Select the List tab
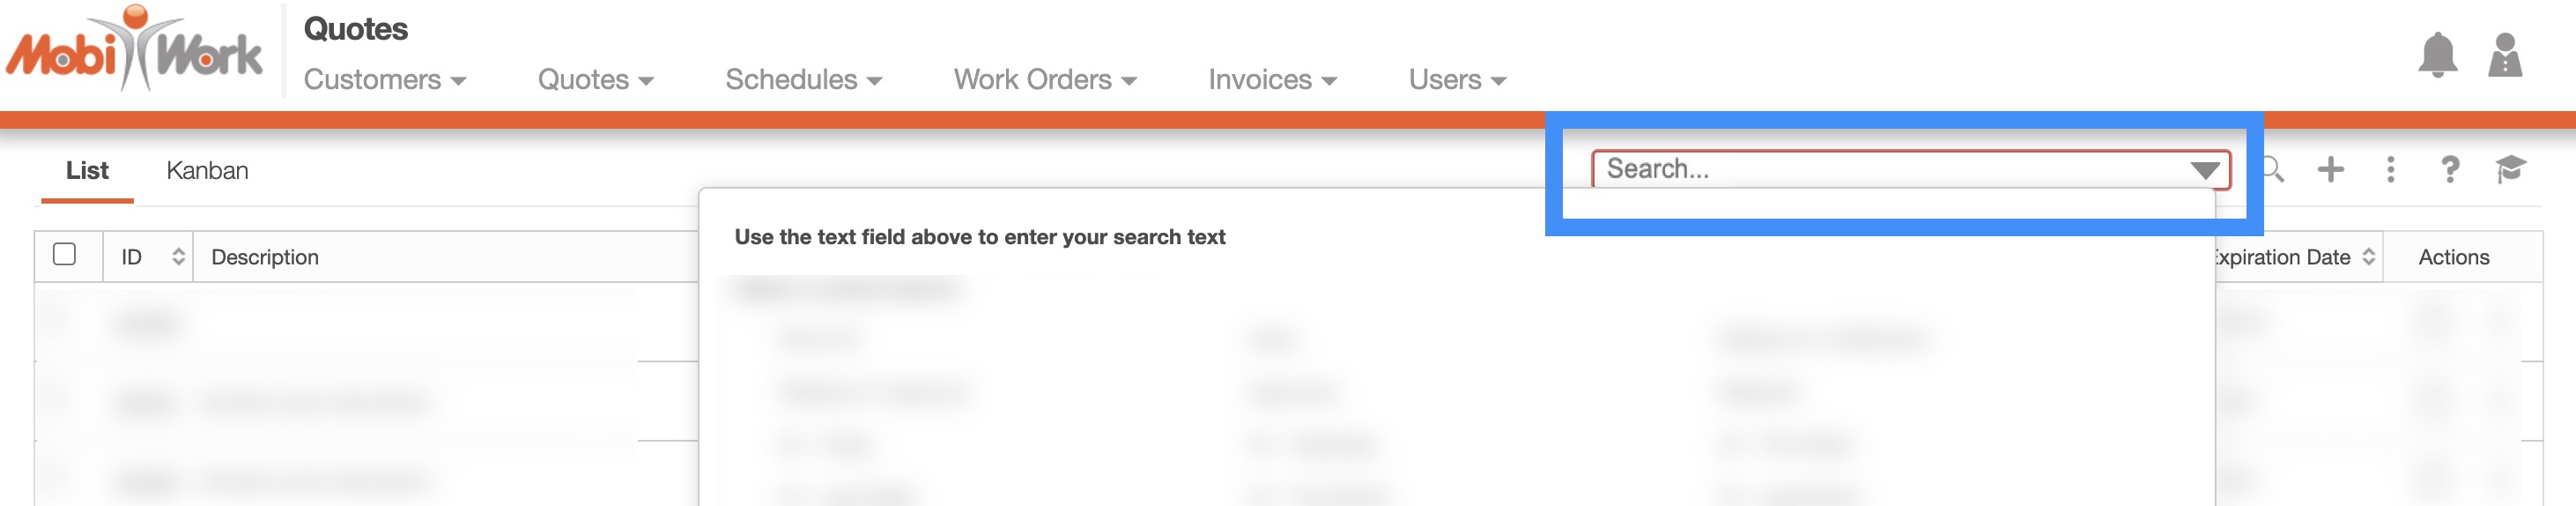 (87, 171)
